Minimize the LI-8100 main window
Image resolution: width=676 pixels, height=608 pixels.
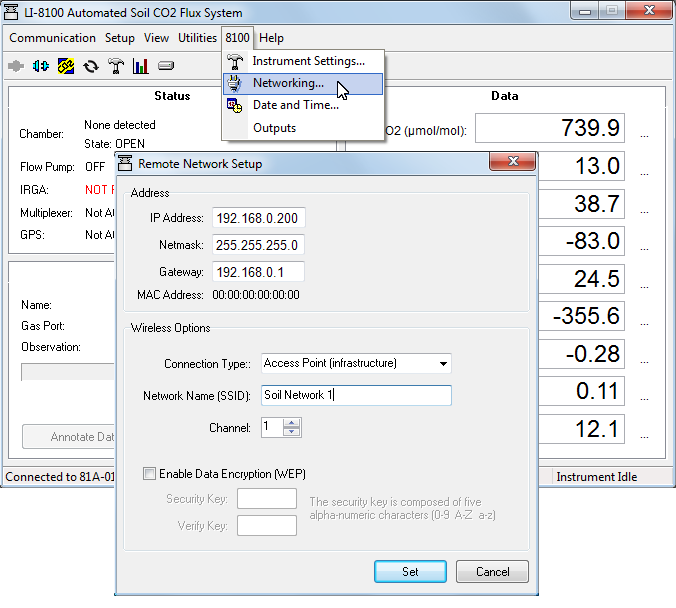585,11
